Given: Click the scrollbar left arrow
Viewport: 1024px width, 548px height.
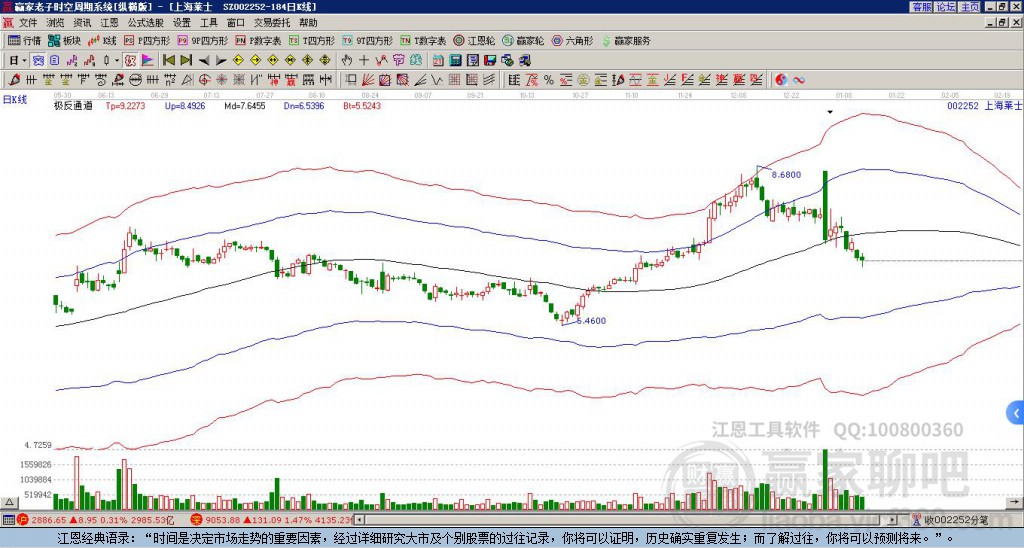Looking at the screenshot, I should tap(359, 520).
